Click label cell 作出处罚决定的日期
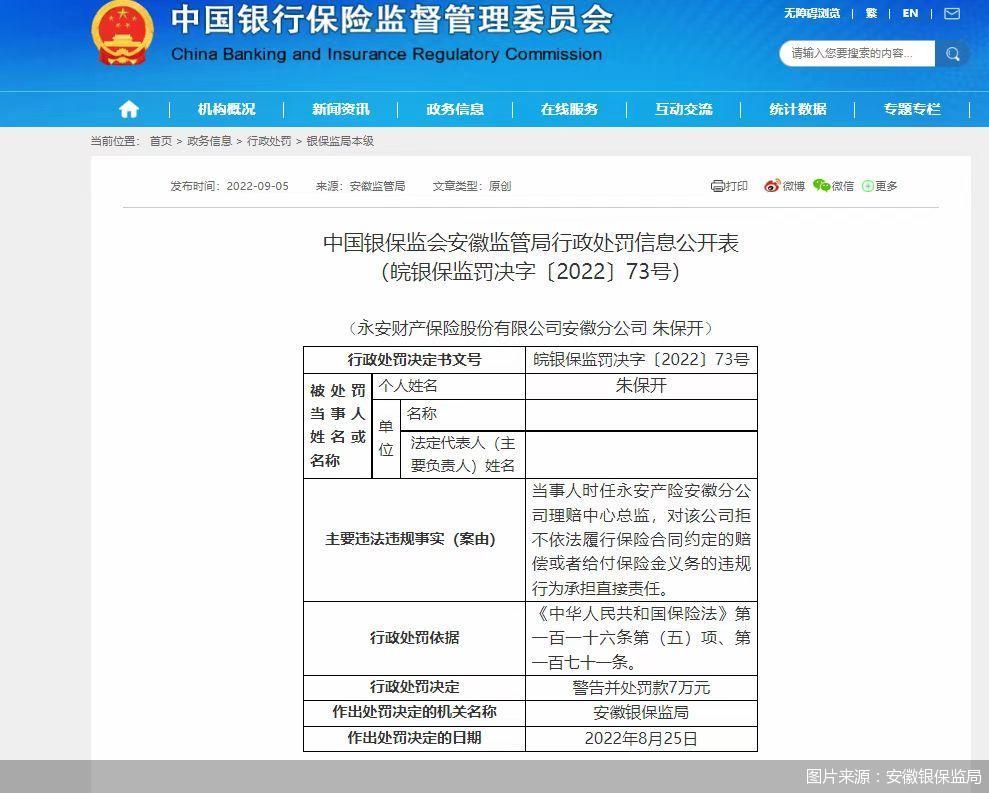The width and height of the screenshot is (989, 793). [x=414, y=737]
